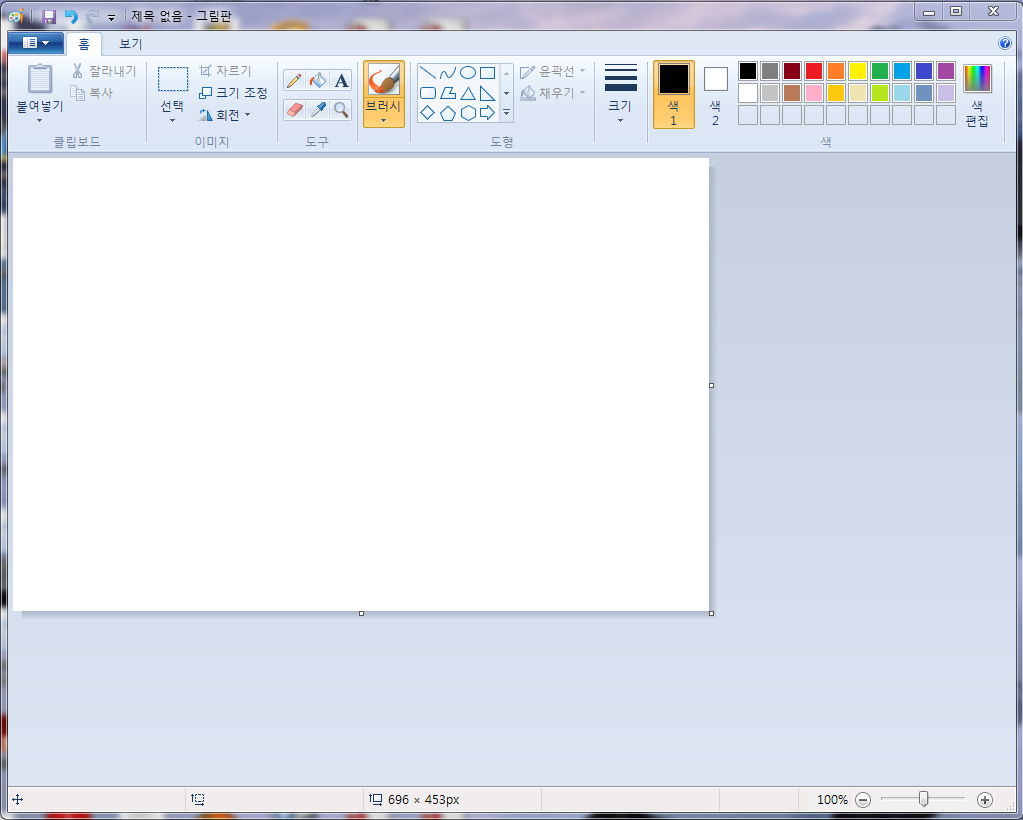Activate 색 2 background color selector

pyautogui.click(x=715, y=94)
